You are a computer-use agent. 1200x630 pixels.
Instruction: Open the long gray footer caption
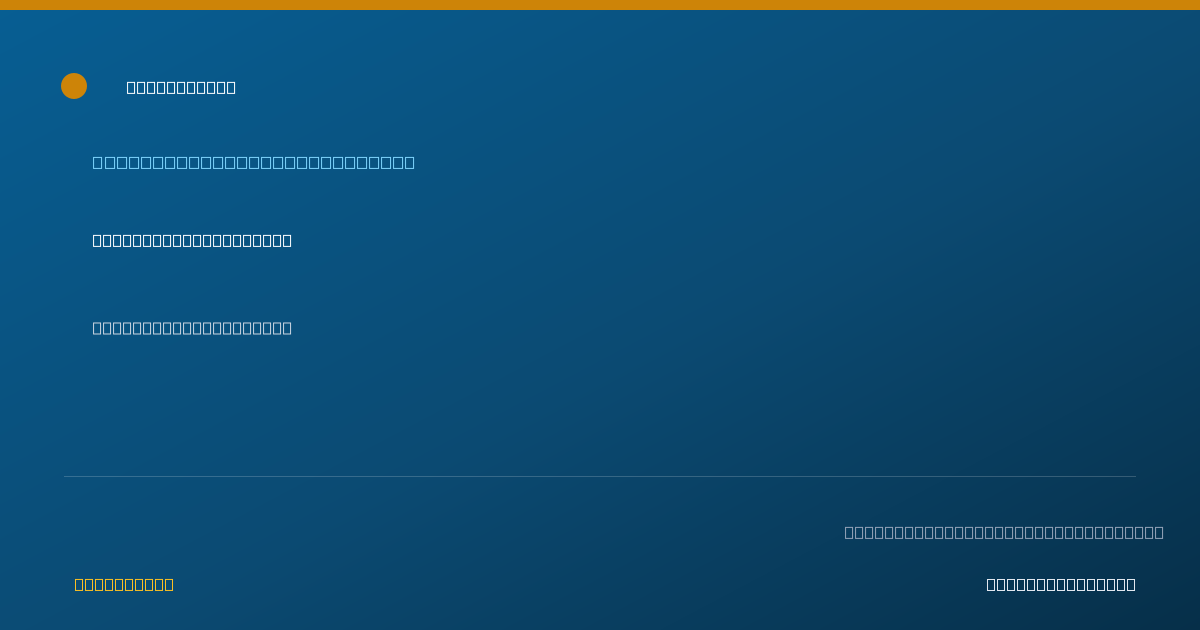(x=1004, y=532)
